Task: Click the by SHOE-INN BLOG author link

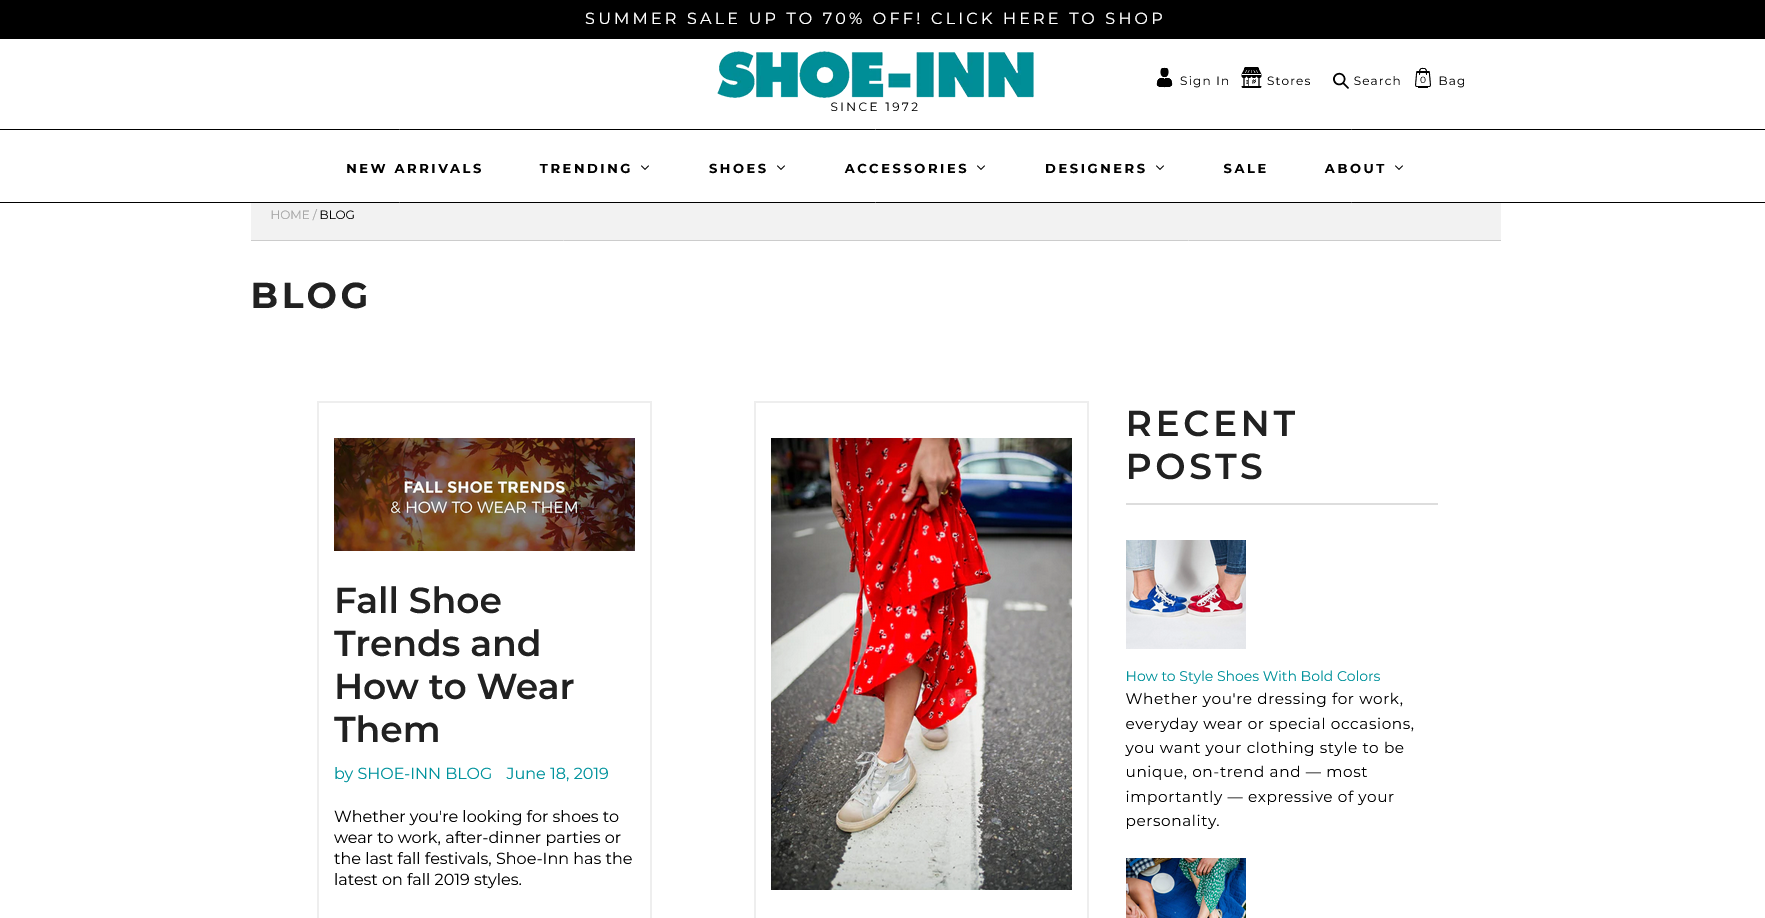Action: [x=413, y=773]
